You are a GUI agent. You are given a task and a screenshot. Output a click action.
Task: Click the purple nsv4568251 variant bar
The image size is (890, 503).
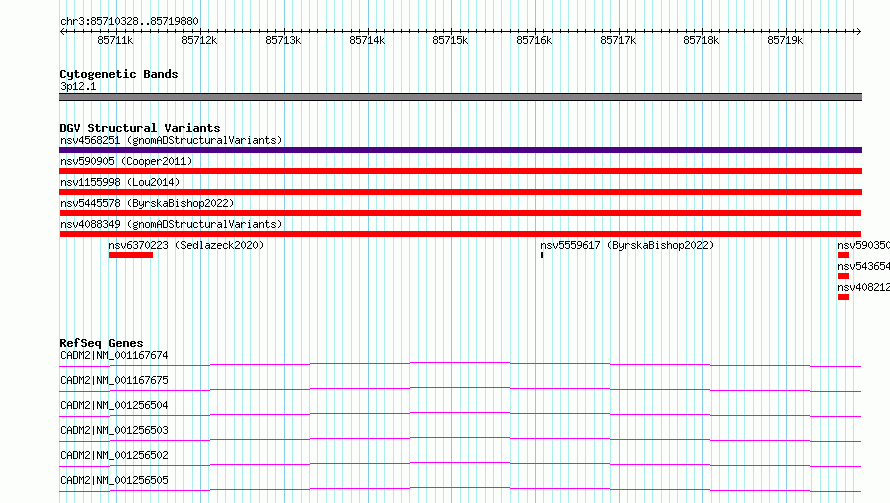[460, 150]
